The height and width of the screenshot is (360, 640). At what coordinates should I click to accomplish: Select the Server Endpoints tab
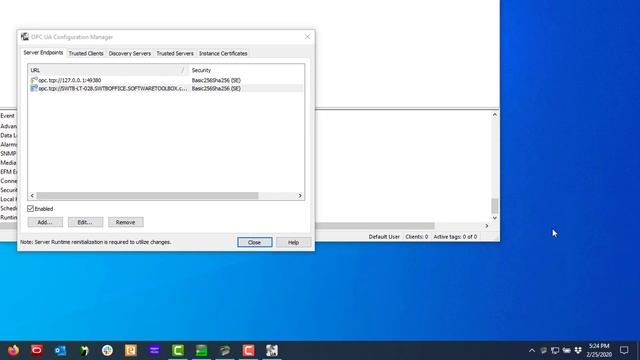tap(43, 53)
